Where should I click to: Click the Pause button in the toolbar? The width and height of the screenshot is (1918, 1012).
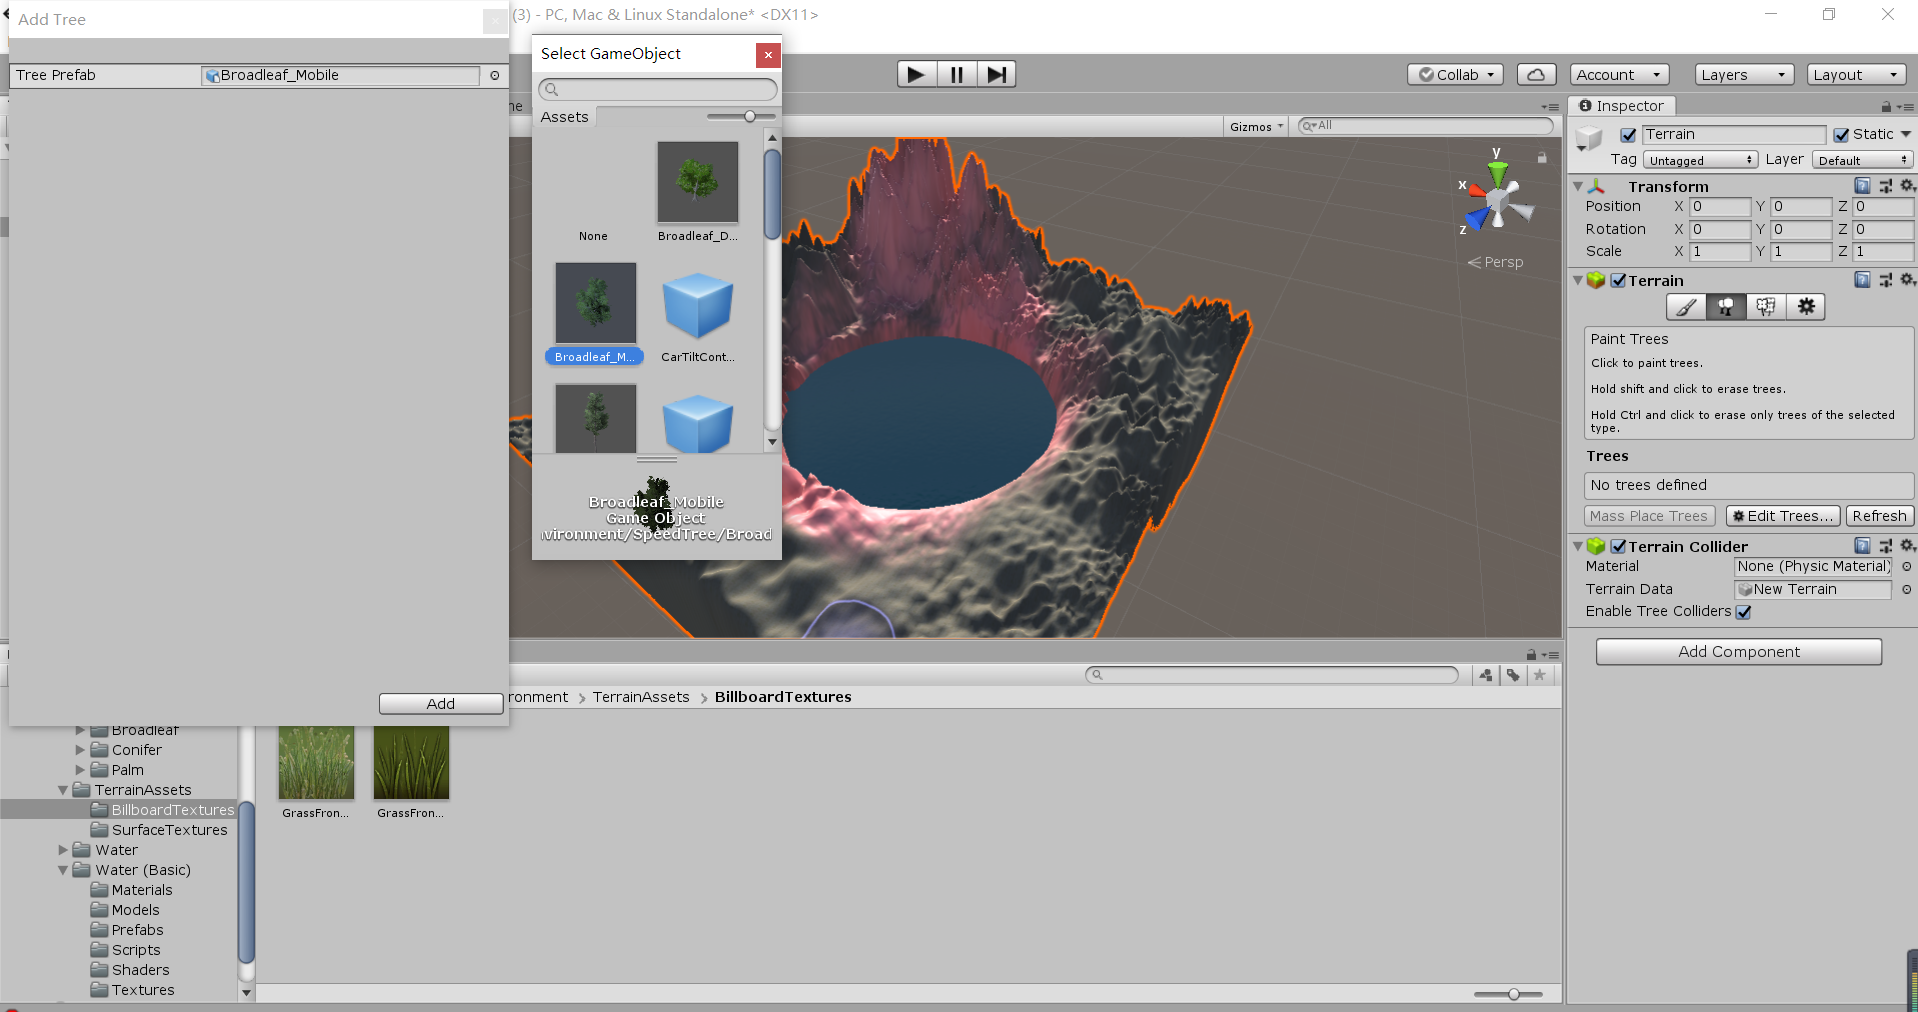click(957, 74)
